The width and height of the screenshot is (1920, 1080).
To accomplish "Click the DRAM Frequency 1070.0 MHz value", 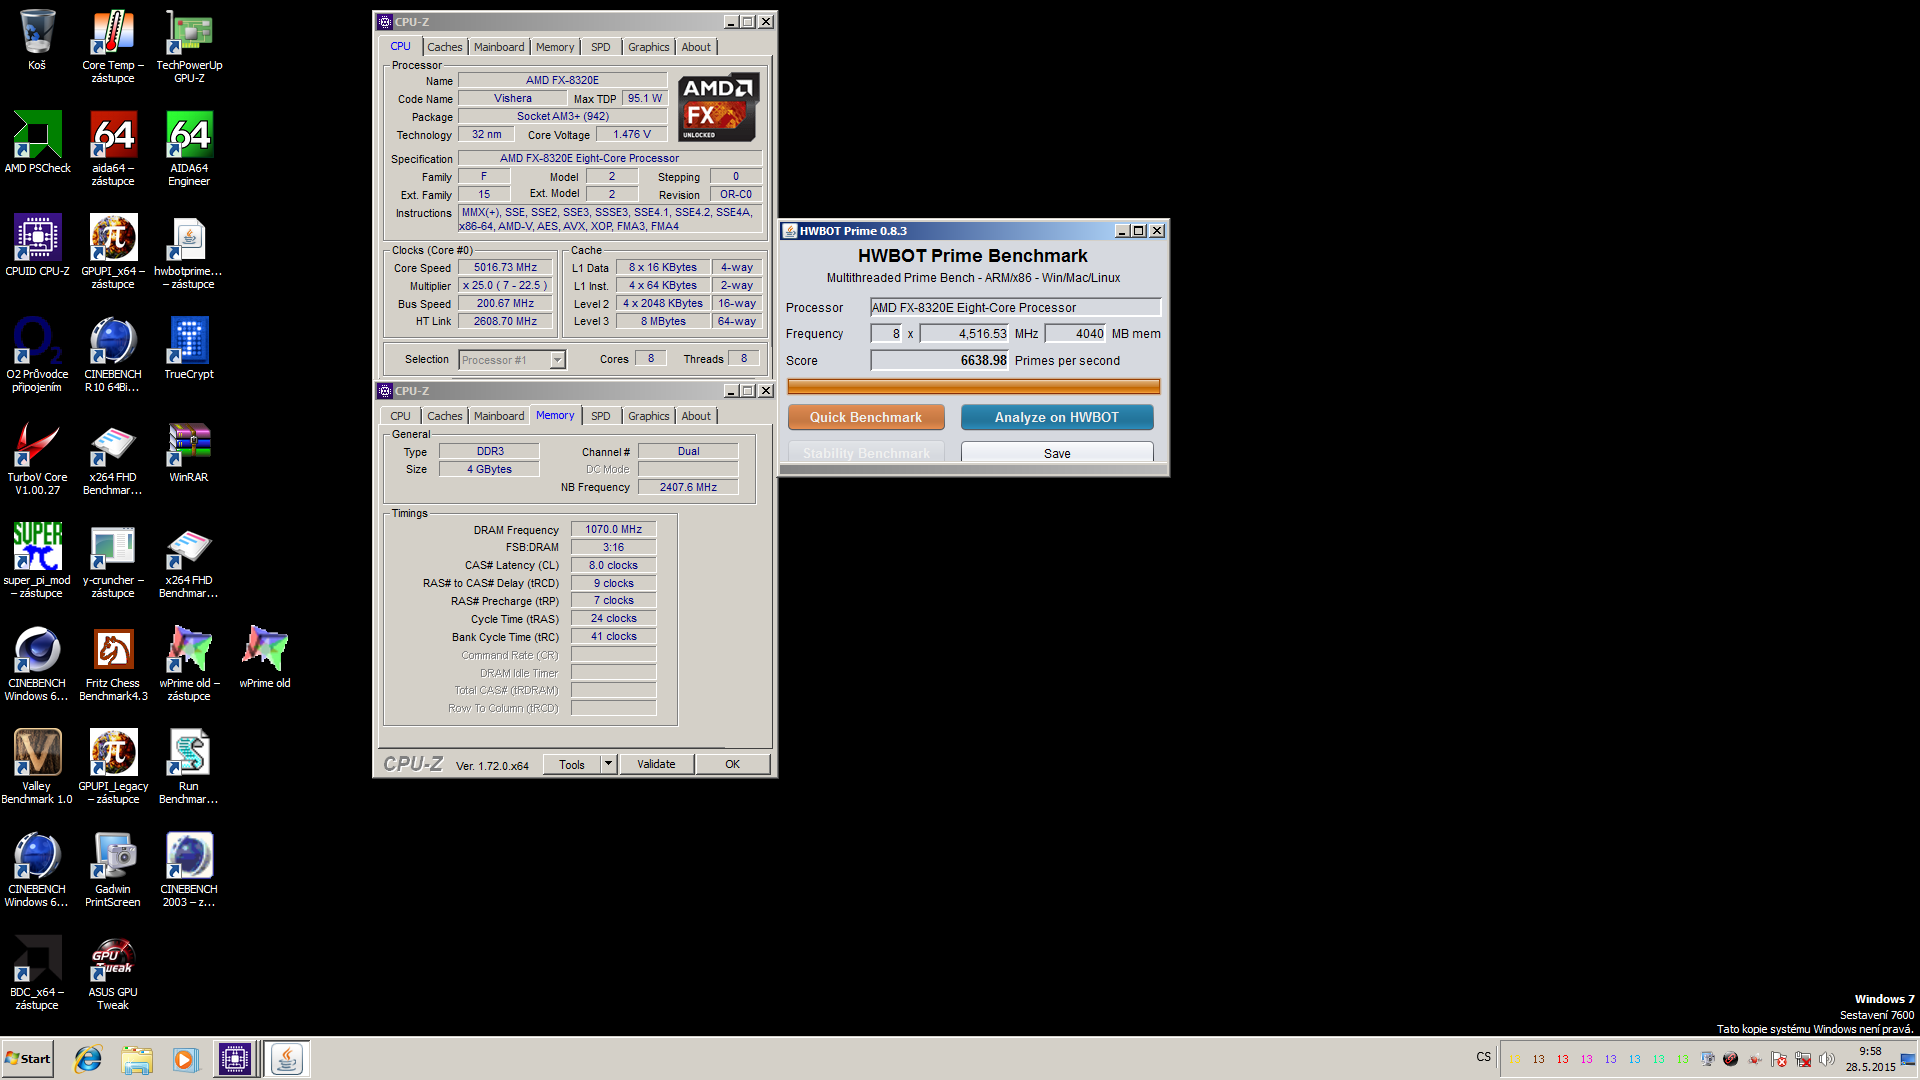I will pyautogui.click(x=613, y=529).
